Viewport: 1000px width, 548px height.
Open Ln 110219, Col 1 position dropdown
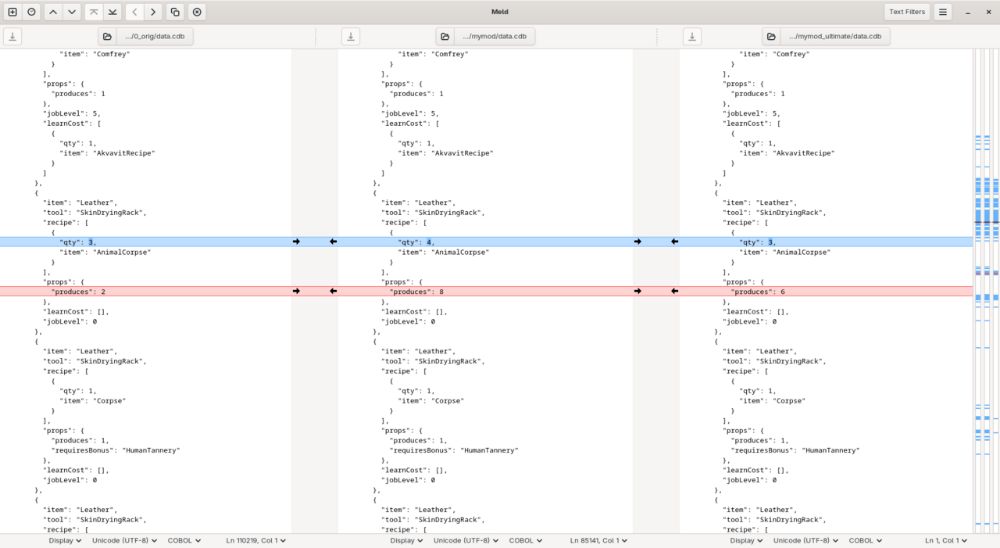coord(256,540)
